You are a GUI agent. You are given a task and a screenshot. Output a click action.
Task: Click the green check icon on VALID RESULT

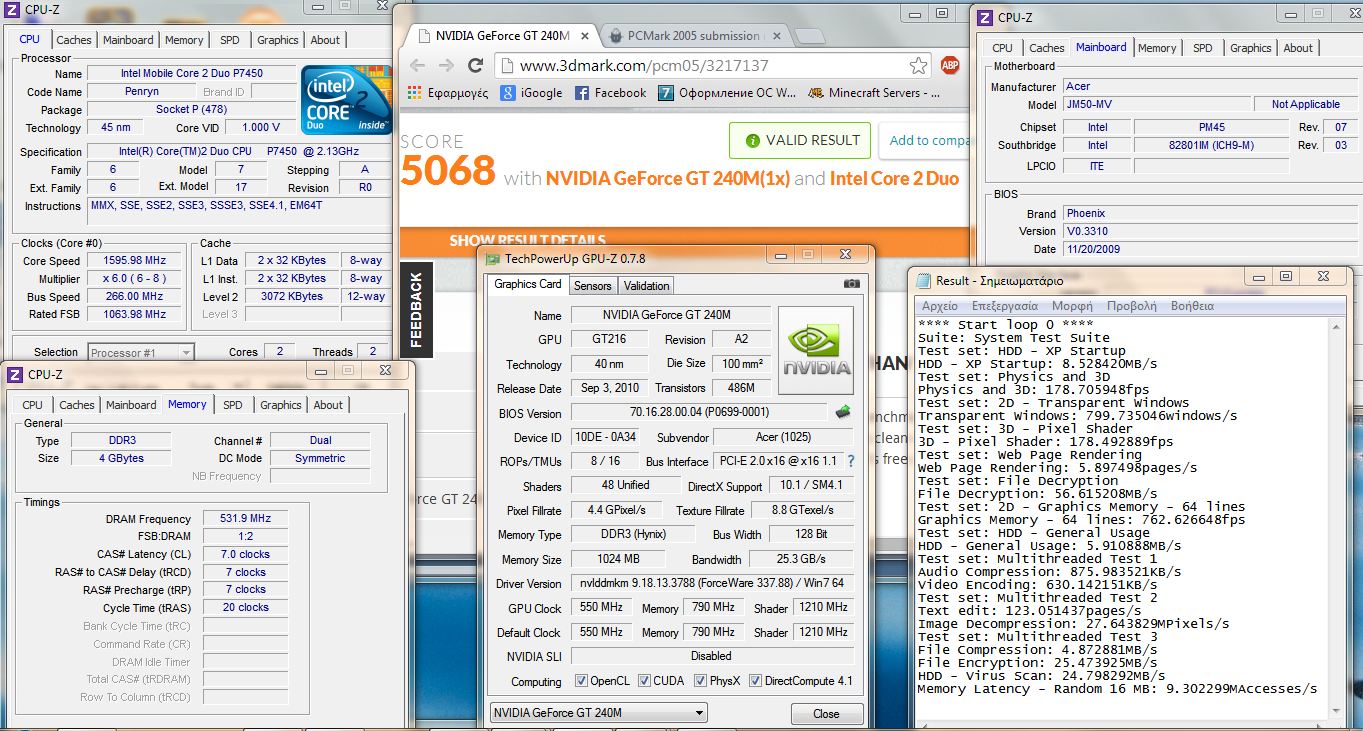751,140
